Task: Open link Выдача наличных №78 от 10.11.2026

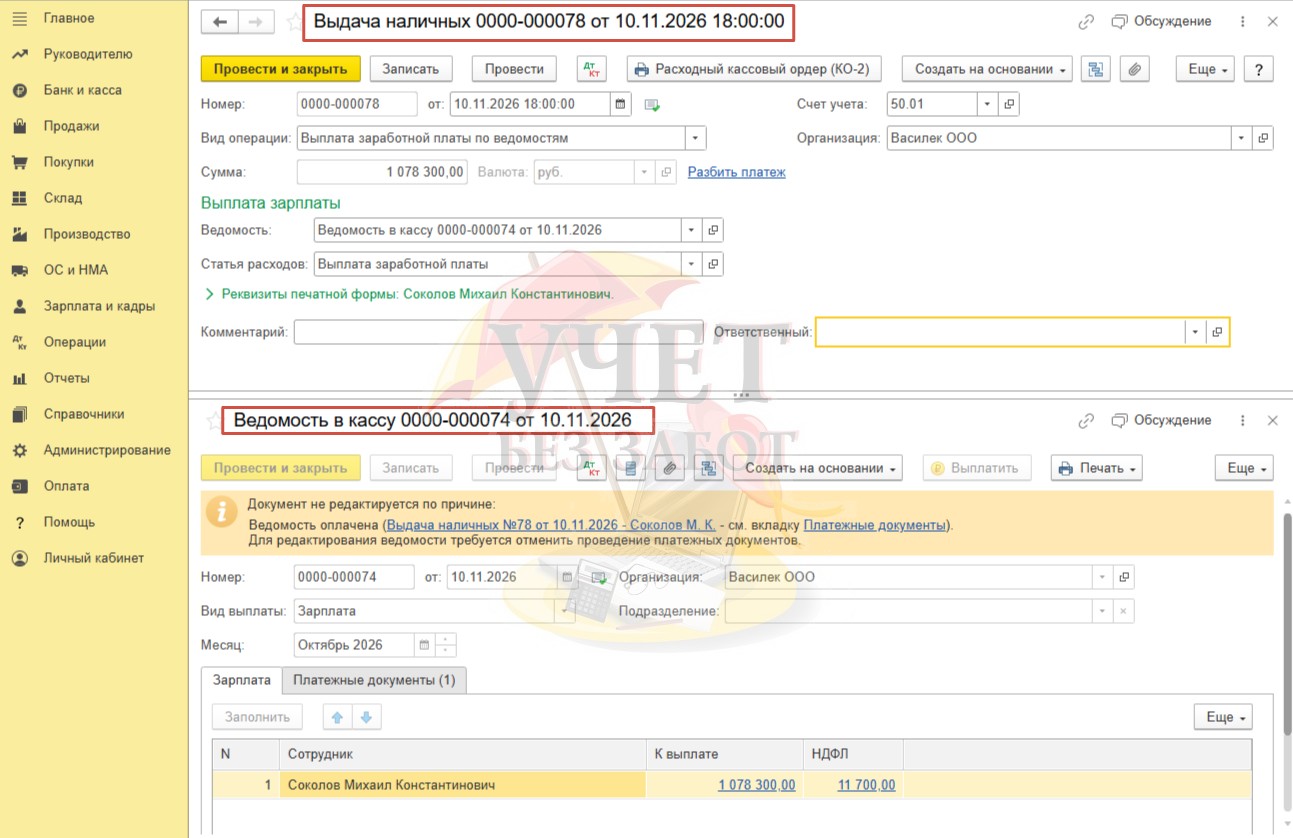Action: [x=551, y=524]
